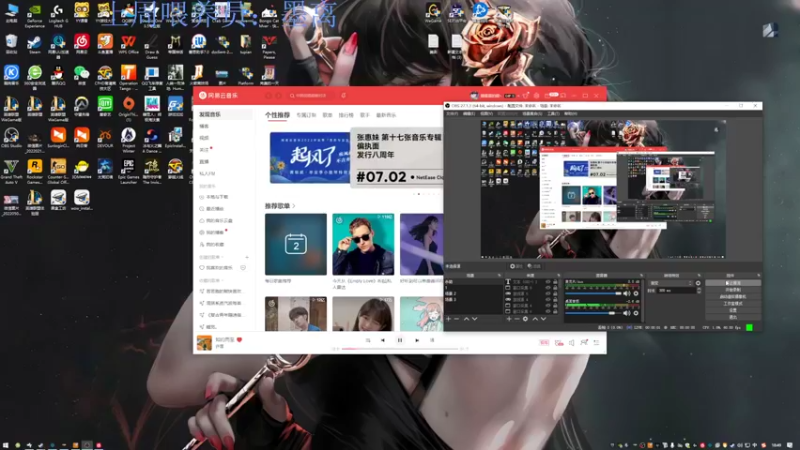800x450 pixels.
Task: Seek on NetEase playback progress bar
Action: (399, 349)
